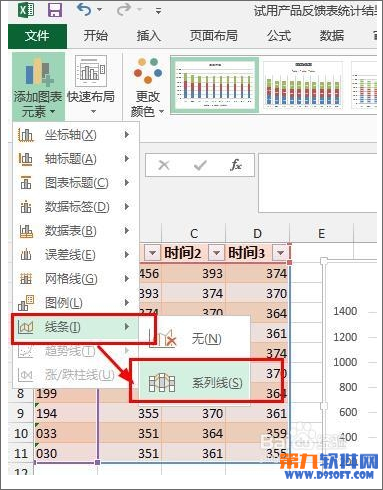Open 轴标题(A) submenu
This screenshot has height=490, width=383.
click(75, 159)
